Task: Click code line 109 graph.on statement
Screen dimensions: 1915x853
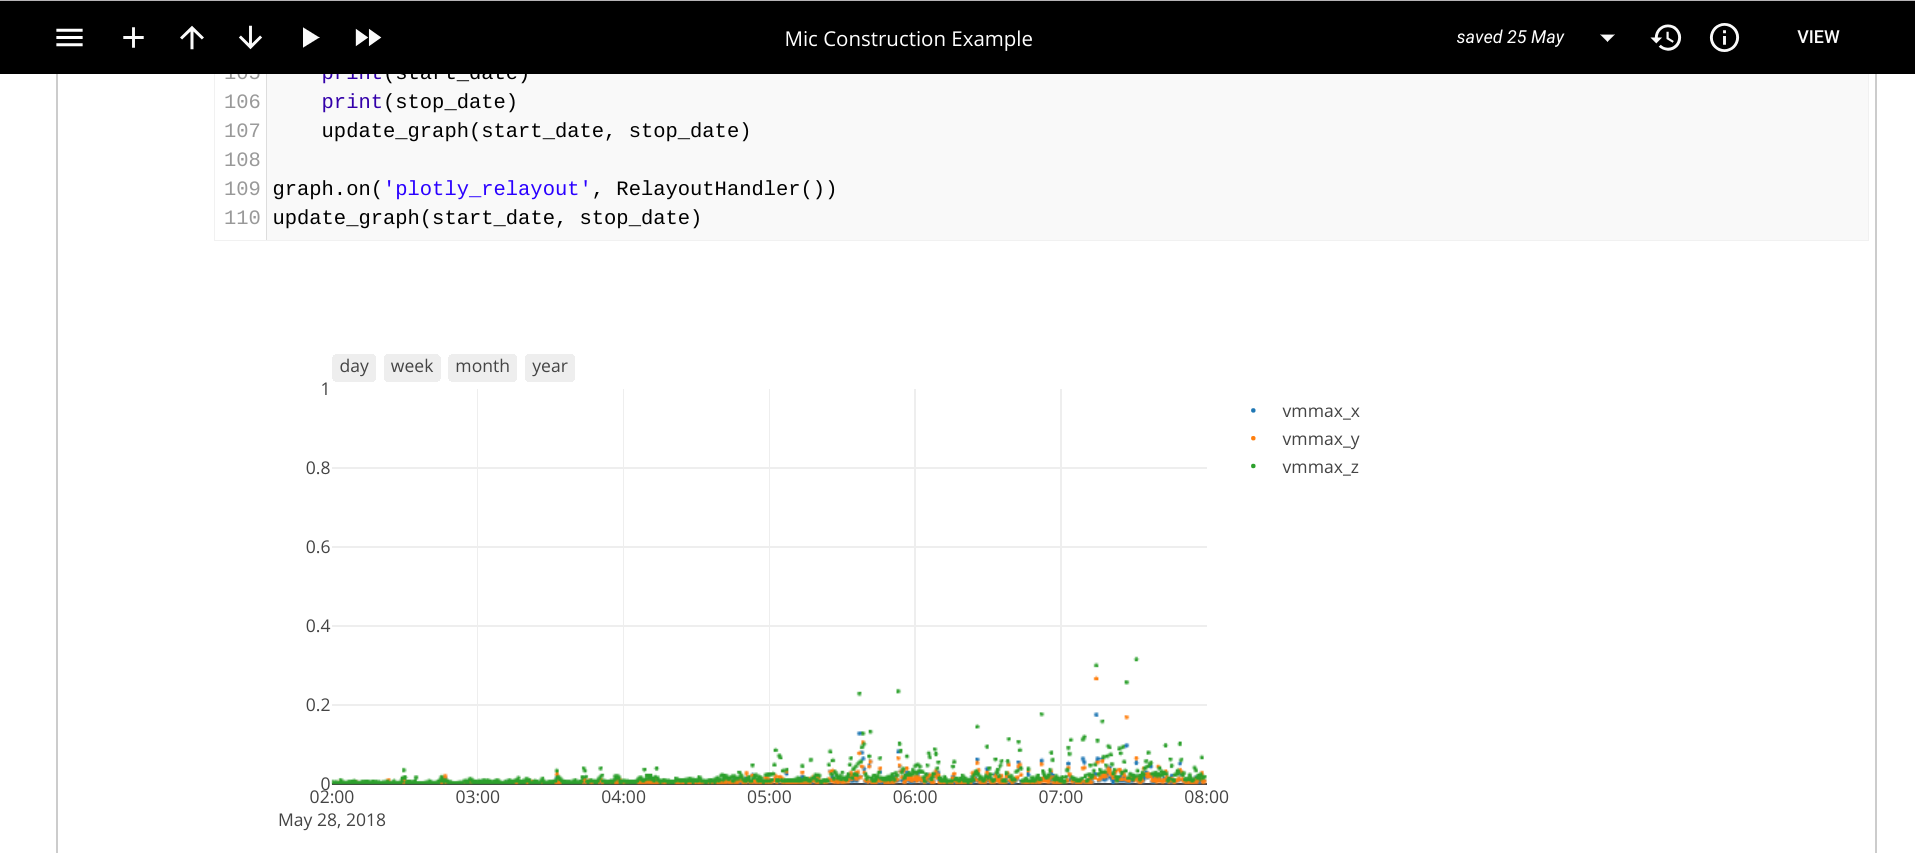Action: [x=554, y=189]
